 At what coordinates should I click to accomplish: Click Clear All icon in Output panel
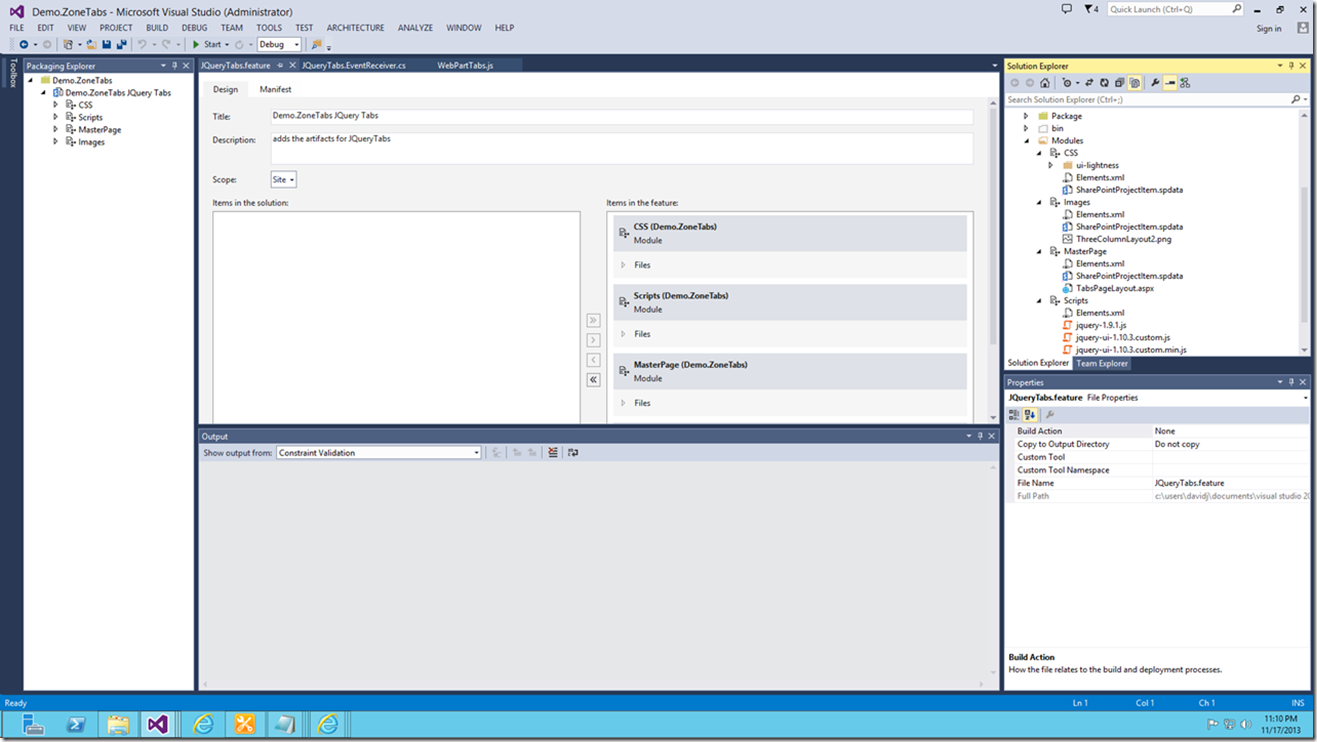(x=552, y=453)
